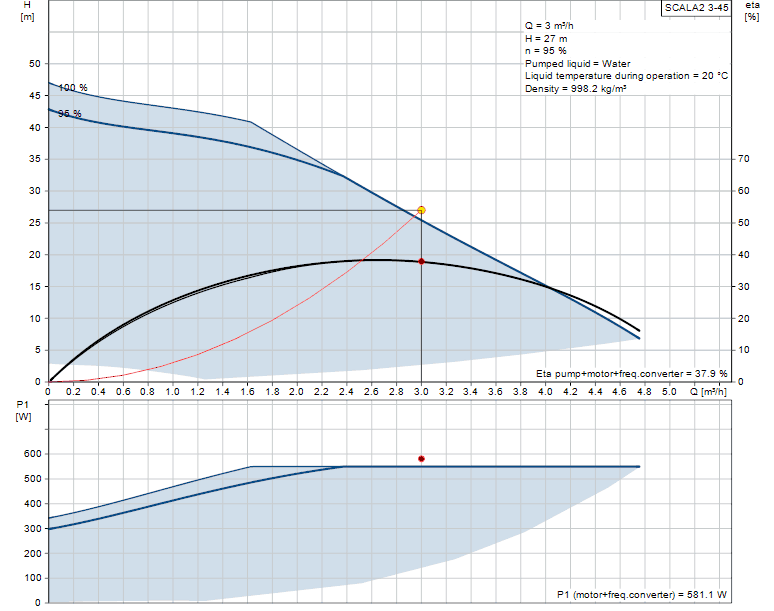This screenshot has height=611, width=774.
Task: Select the H = 27 m text
Action: pyautogui.click(x=547, y=37)
